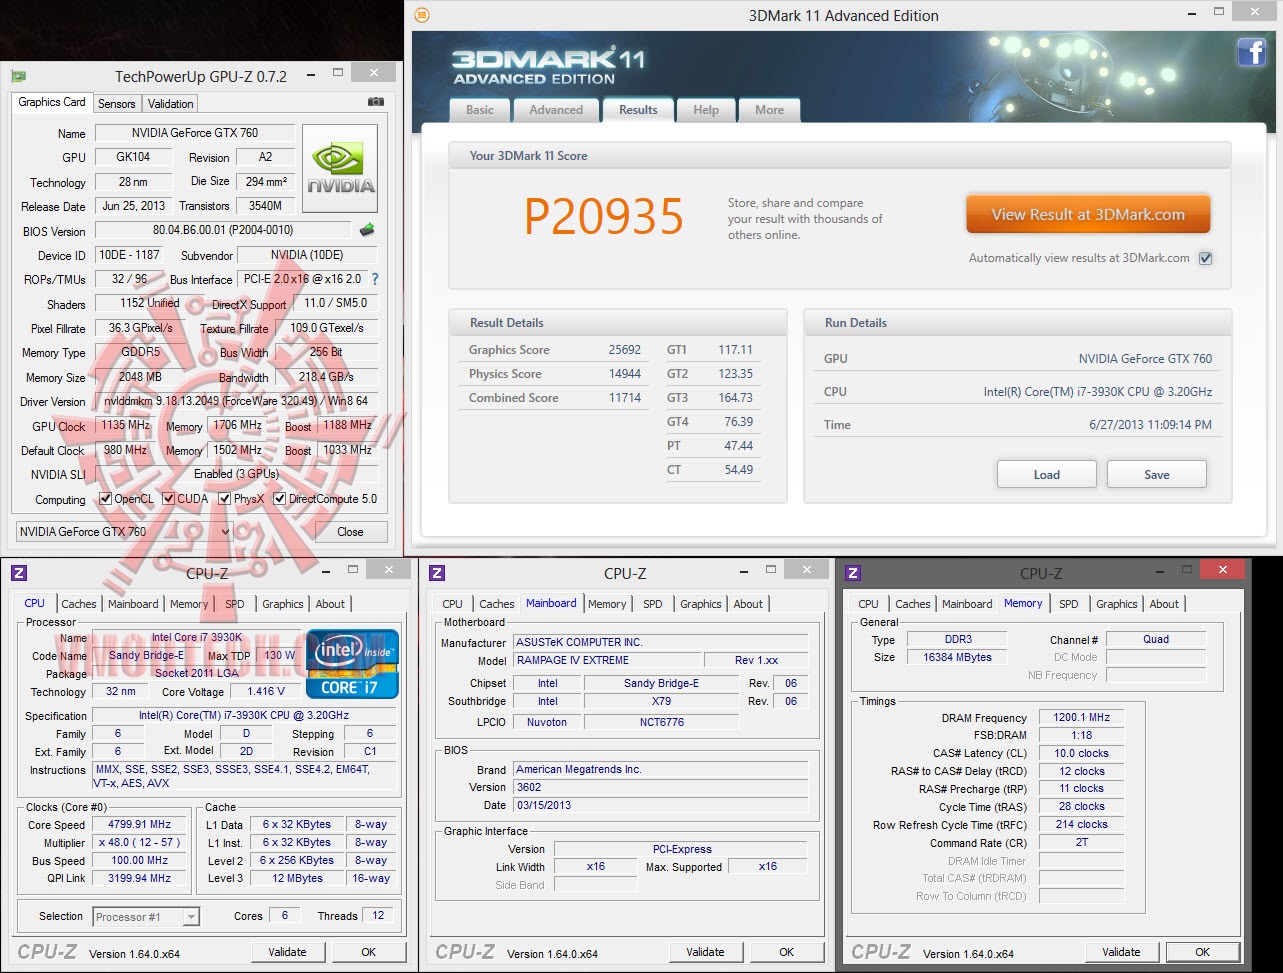Click the Combined Score value 11714

click(x=624, y=398)
